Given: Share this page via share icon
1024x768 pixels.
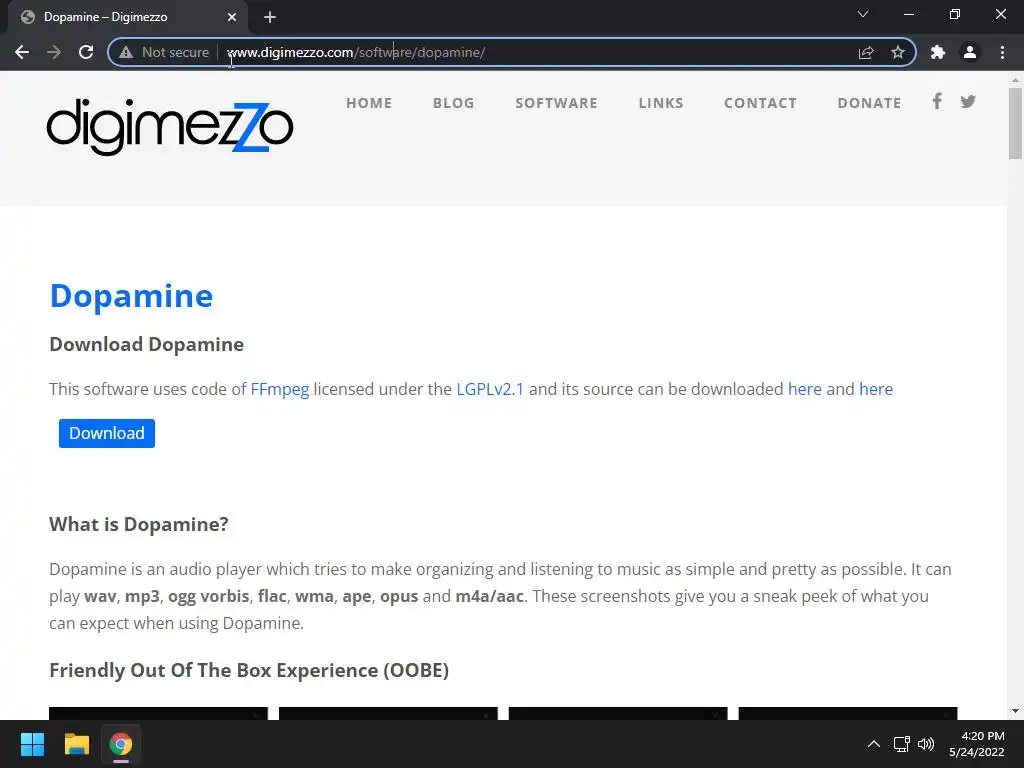Looking at the screenshot, I should [x=866, y=52].
